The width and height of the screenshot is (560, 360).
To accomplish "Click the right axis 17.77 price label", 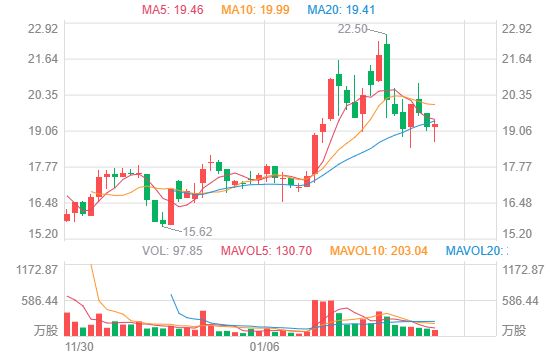I will click(x=517, y=167).
